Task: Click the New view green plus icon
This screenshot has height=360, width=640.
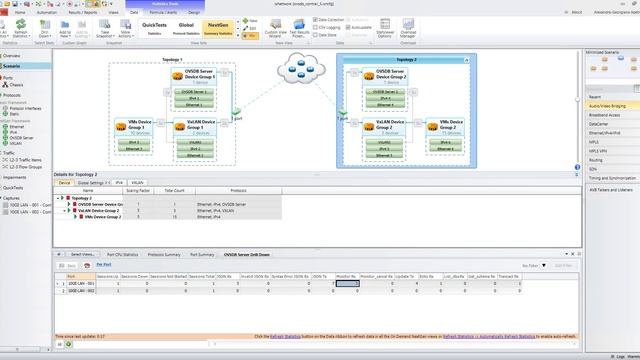Action: click(x=245, y=20)
